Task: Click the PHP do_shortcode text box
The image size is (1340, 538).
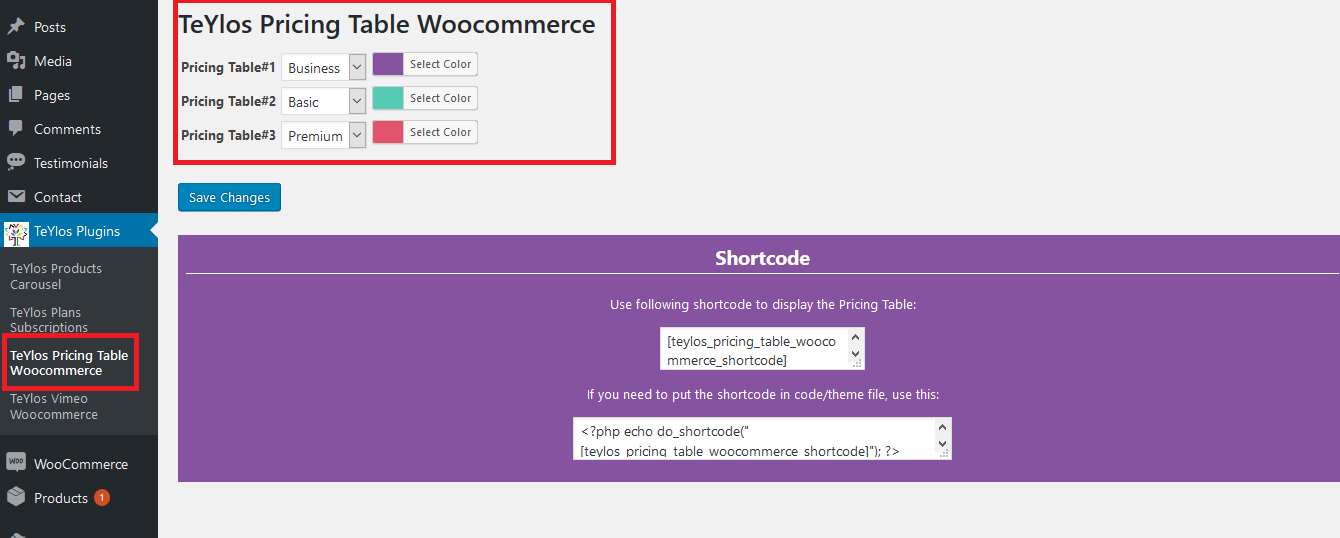Action: coord(755,439)
